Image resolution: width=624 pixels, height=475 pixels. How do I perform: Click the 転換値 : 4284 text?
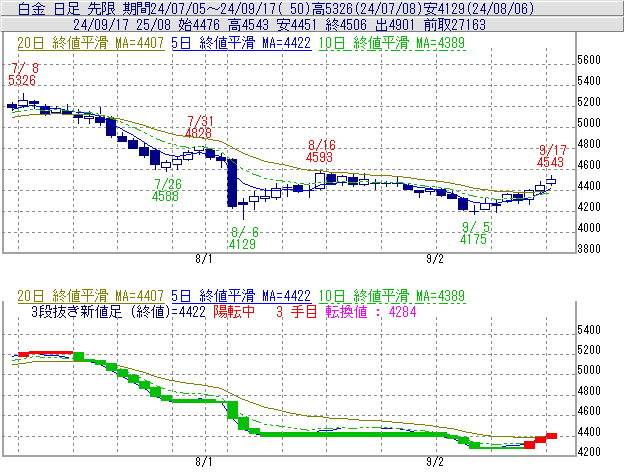click(371, 311)
